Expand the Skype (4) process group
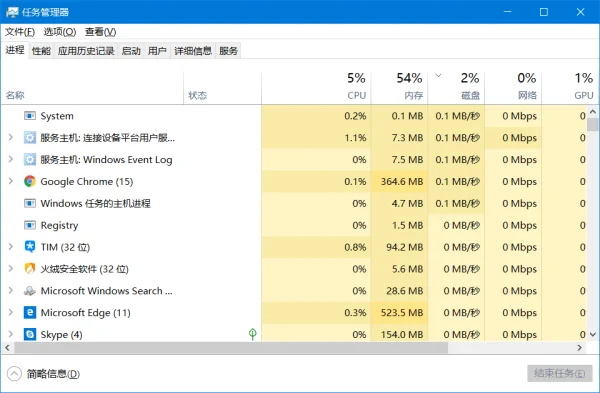This screenshot has width=600, height=393. point(11,334)
